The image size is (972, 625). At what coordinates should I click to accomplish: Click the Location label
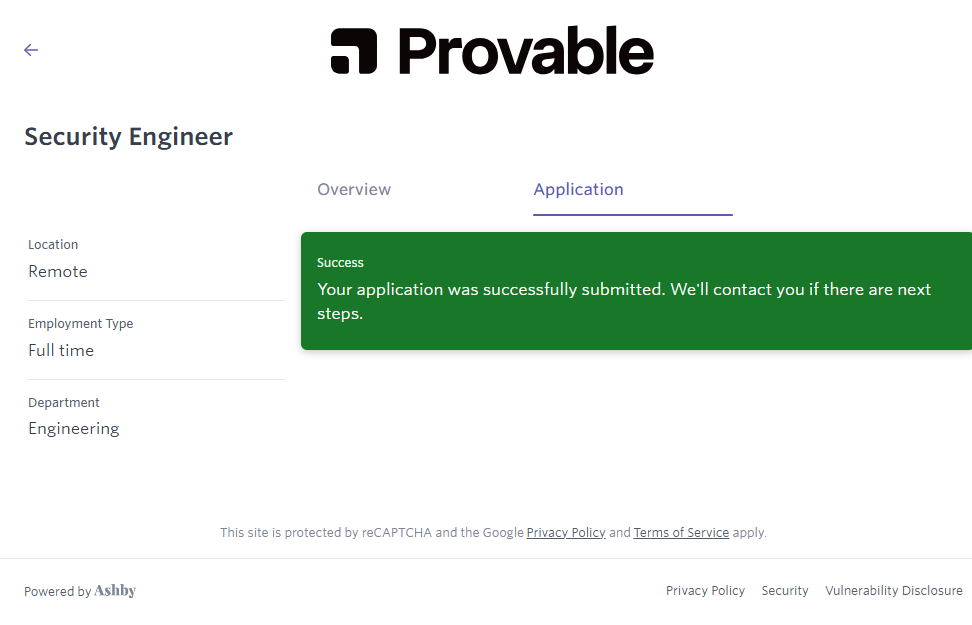pyautogui.click(x=53, y=245)
